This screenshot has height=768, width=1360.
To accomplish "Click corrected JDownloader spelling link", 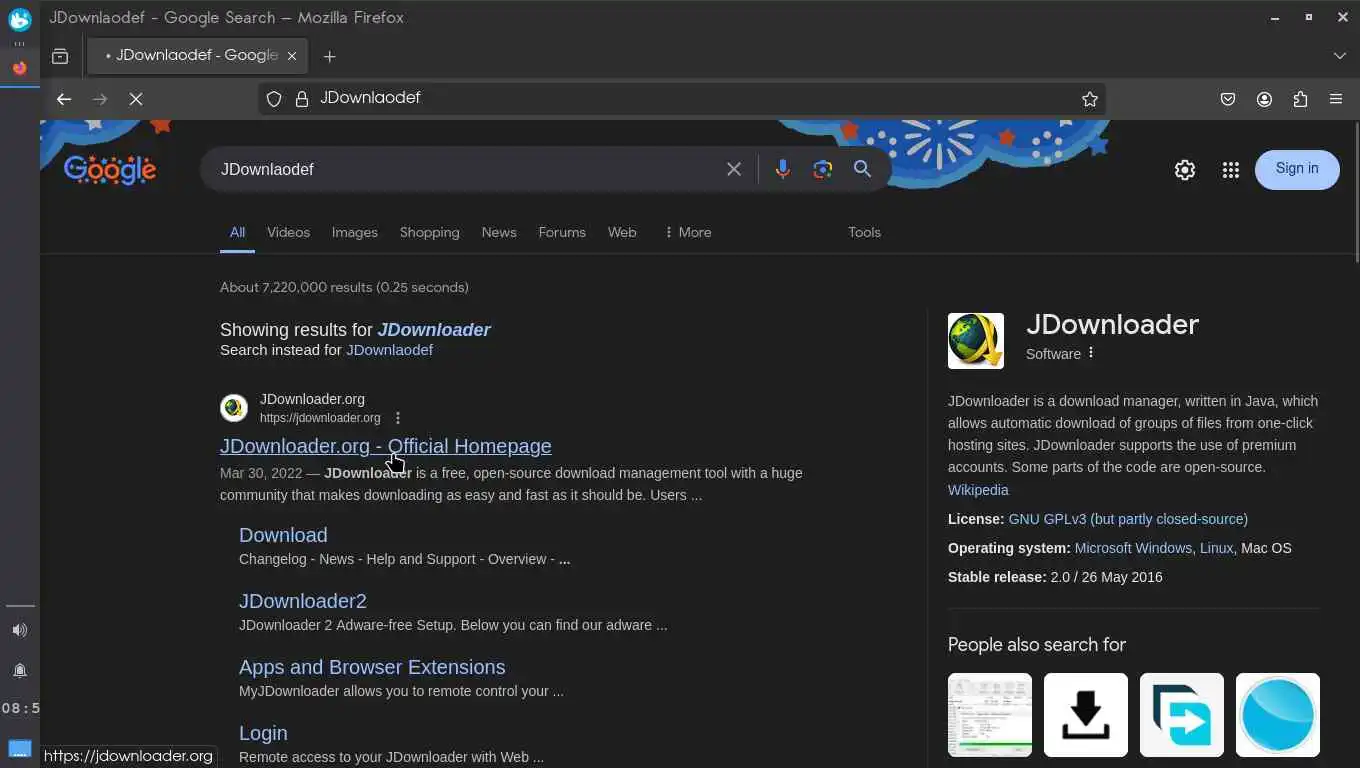I will 434,330.
